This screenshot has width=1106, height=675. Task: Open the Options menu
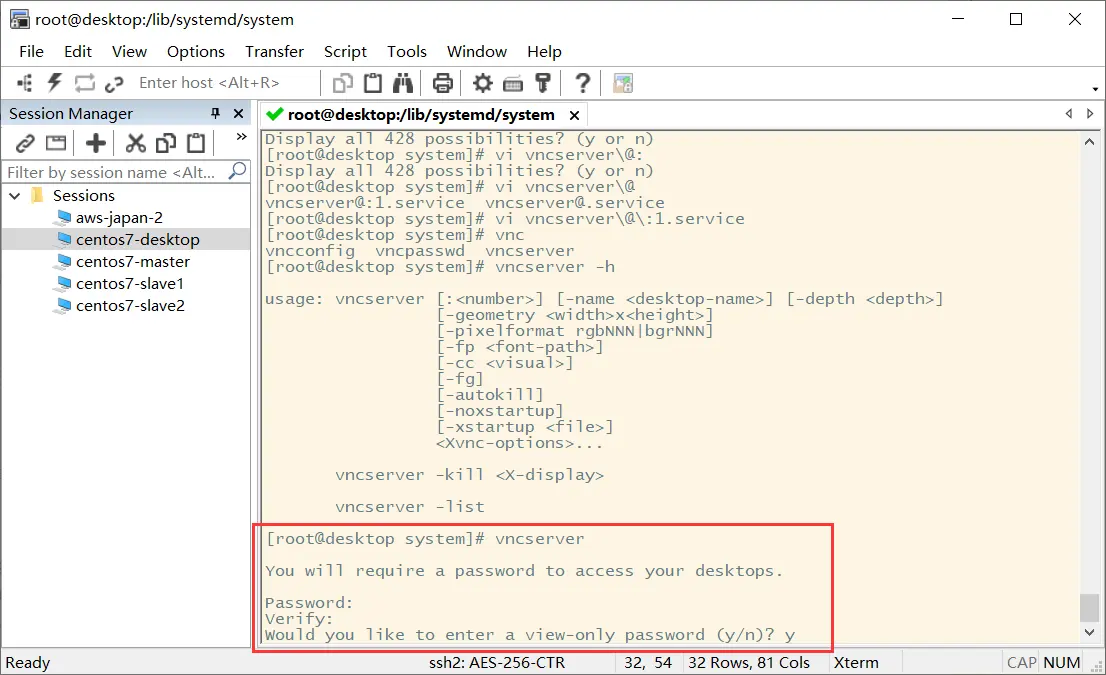[195, 51]
